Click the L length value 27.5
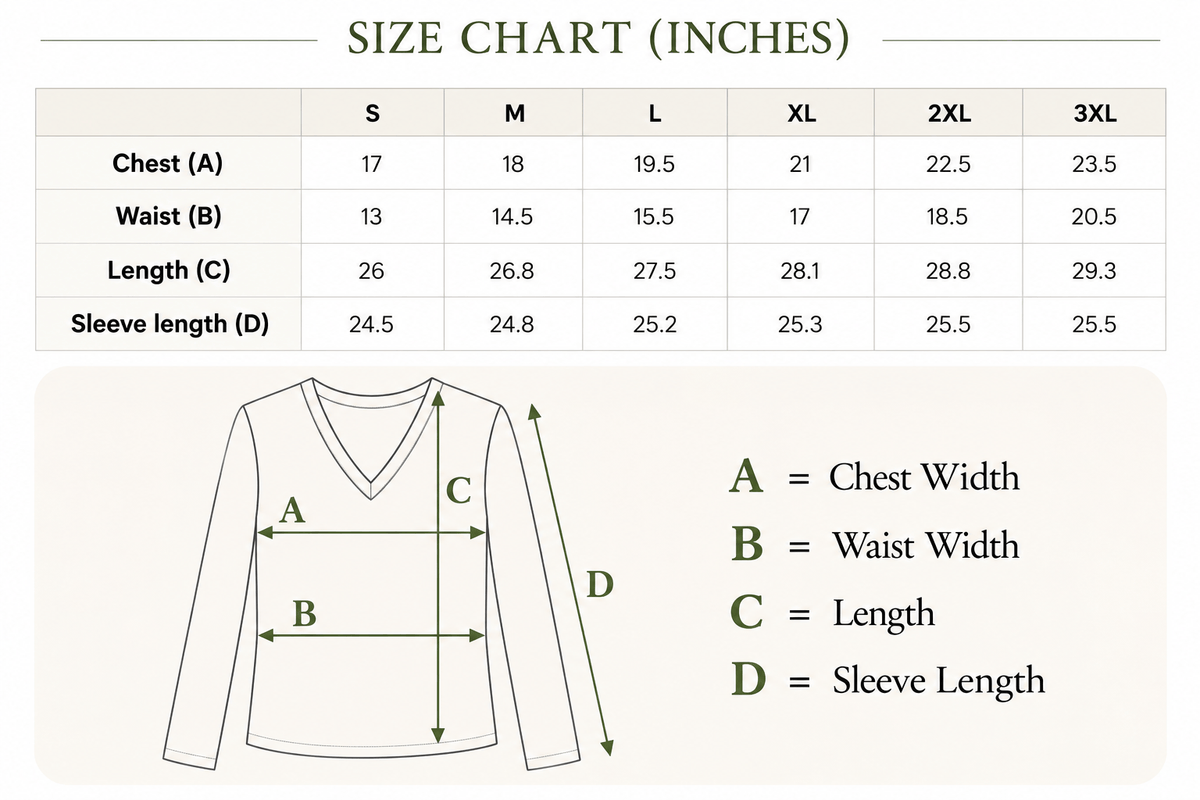 tap(654, 271)
